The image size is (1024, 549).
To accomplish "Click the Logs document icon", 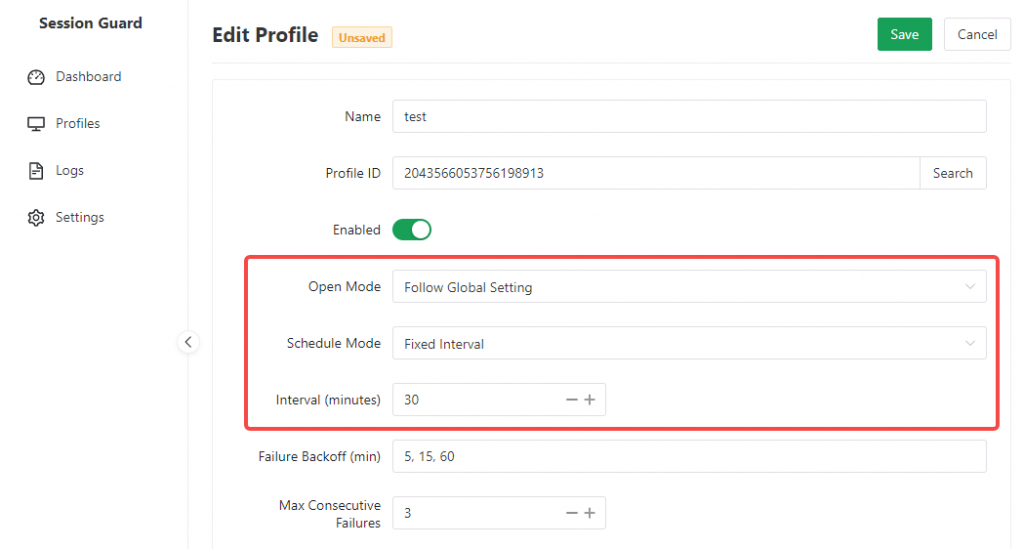I will point(36,171).
